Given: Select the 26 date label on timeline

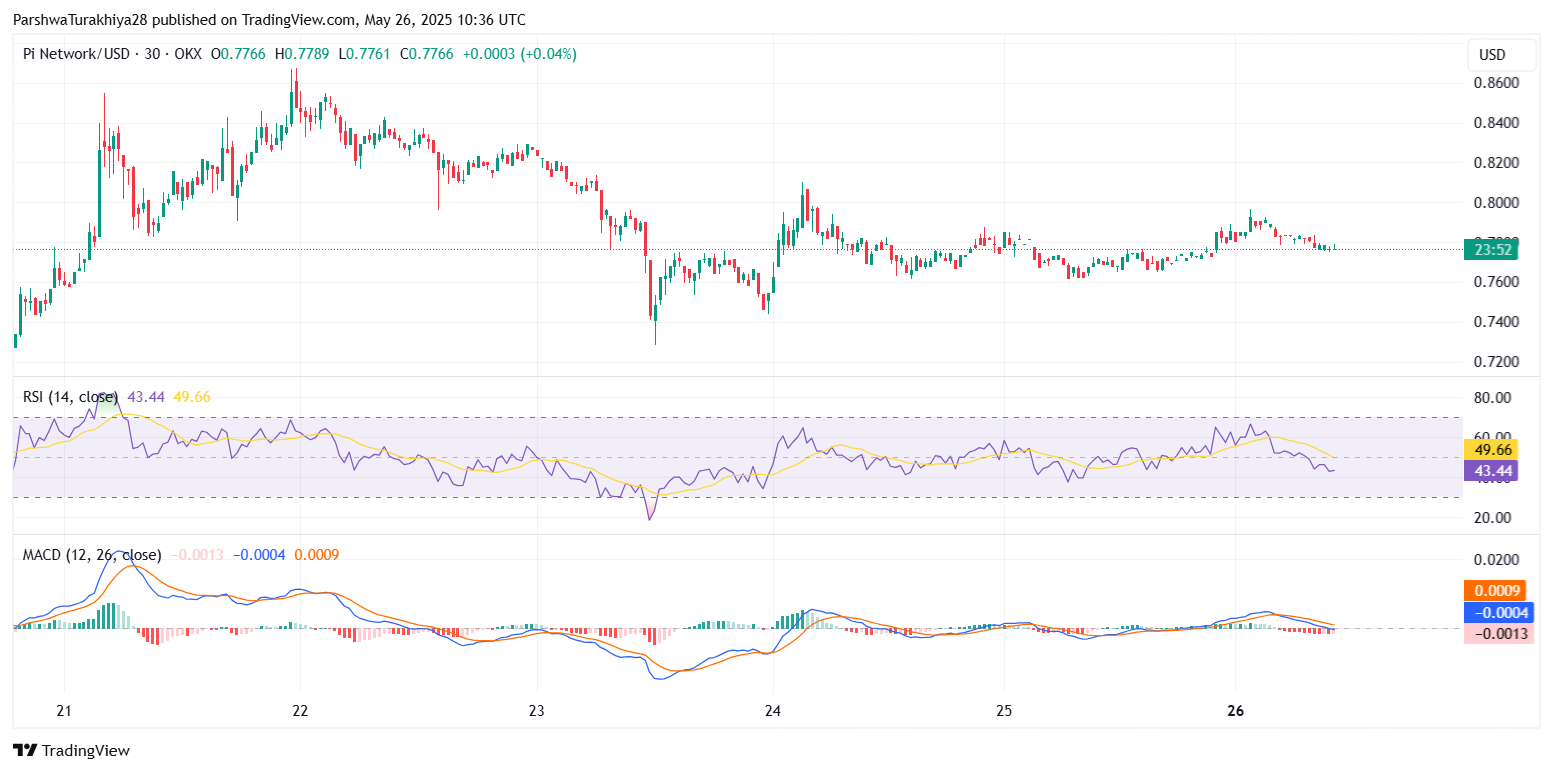Looking at the screenshot, I should (1235, 712).
